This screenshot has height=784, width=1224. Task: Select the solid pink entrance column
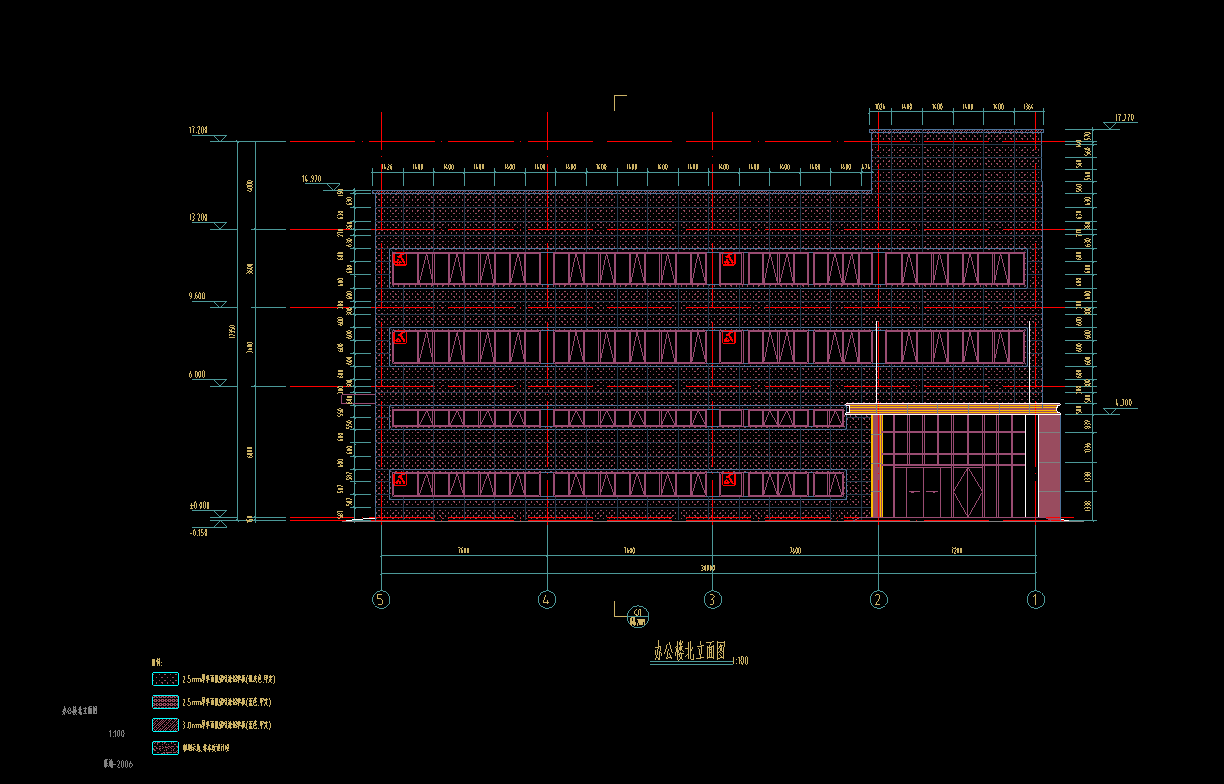[x=1049, y=466]
